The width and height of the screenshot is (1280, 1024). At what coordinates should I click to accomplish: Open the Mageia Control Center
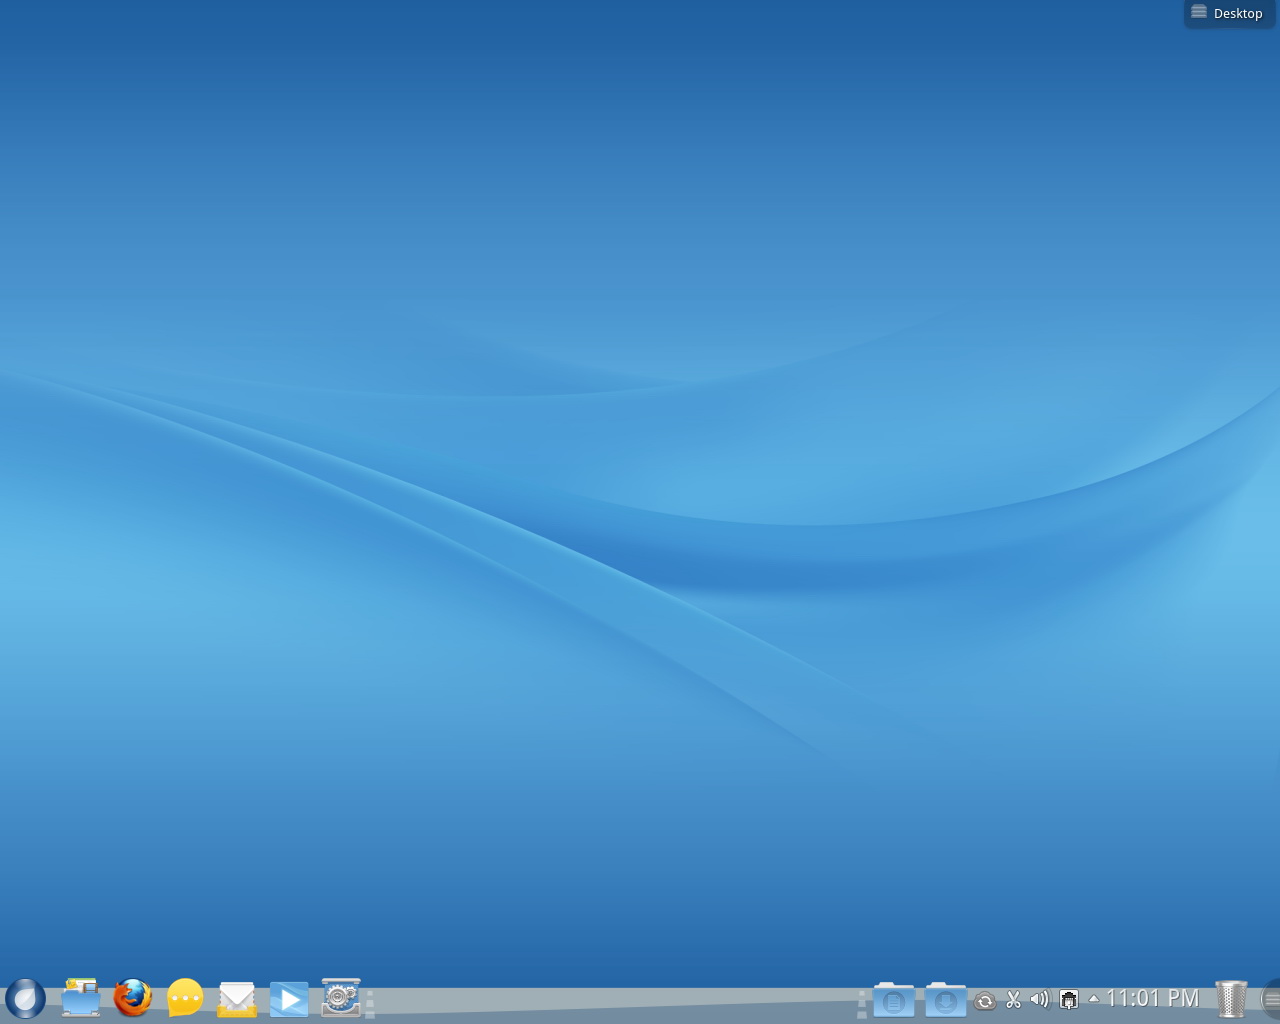point(341,998)
